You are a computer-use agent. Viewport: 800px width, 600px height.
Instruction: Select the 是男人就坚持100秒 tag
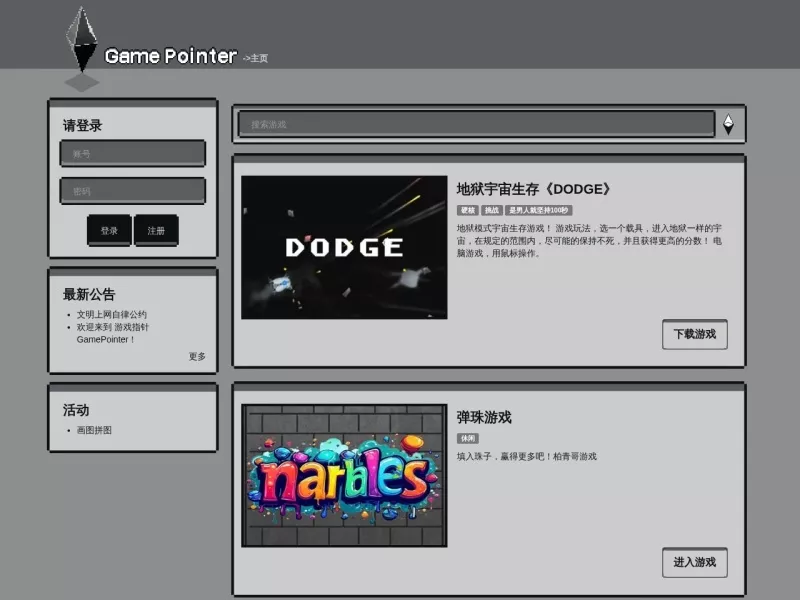click(539, 210)
